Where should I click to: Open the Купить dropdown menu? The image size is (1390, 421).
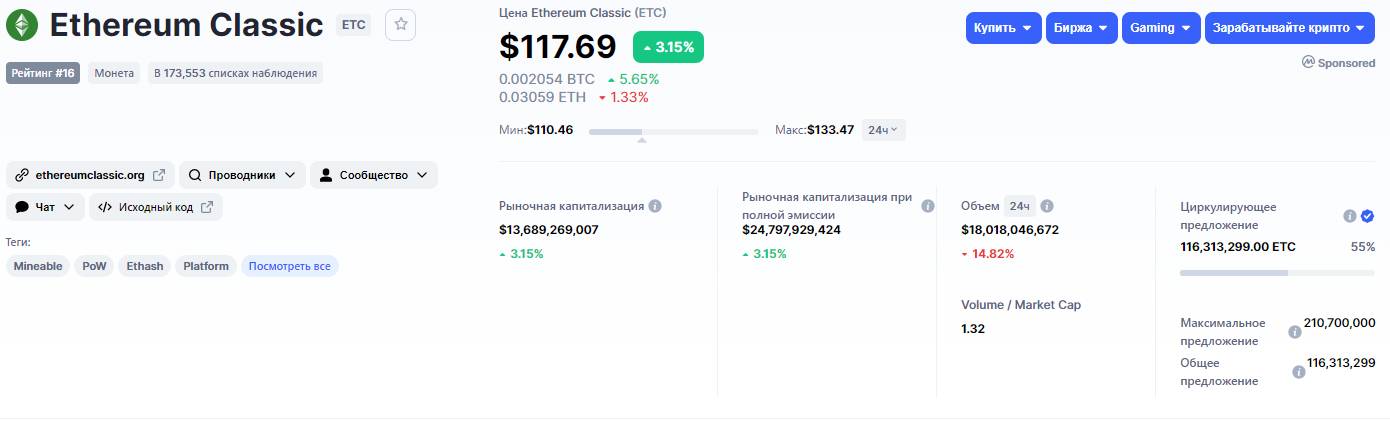click(x=1003, y=28)
